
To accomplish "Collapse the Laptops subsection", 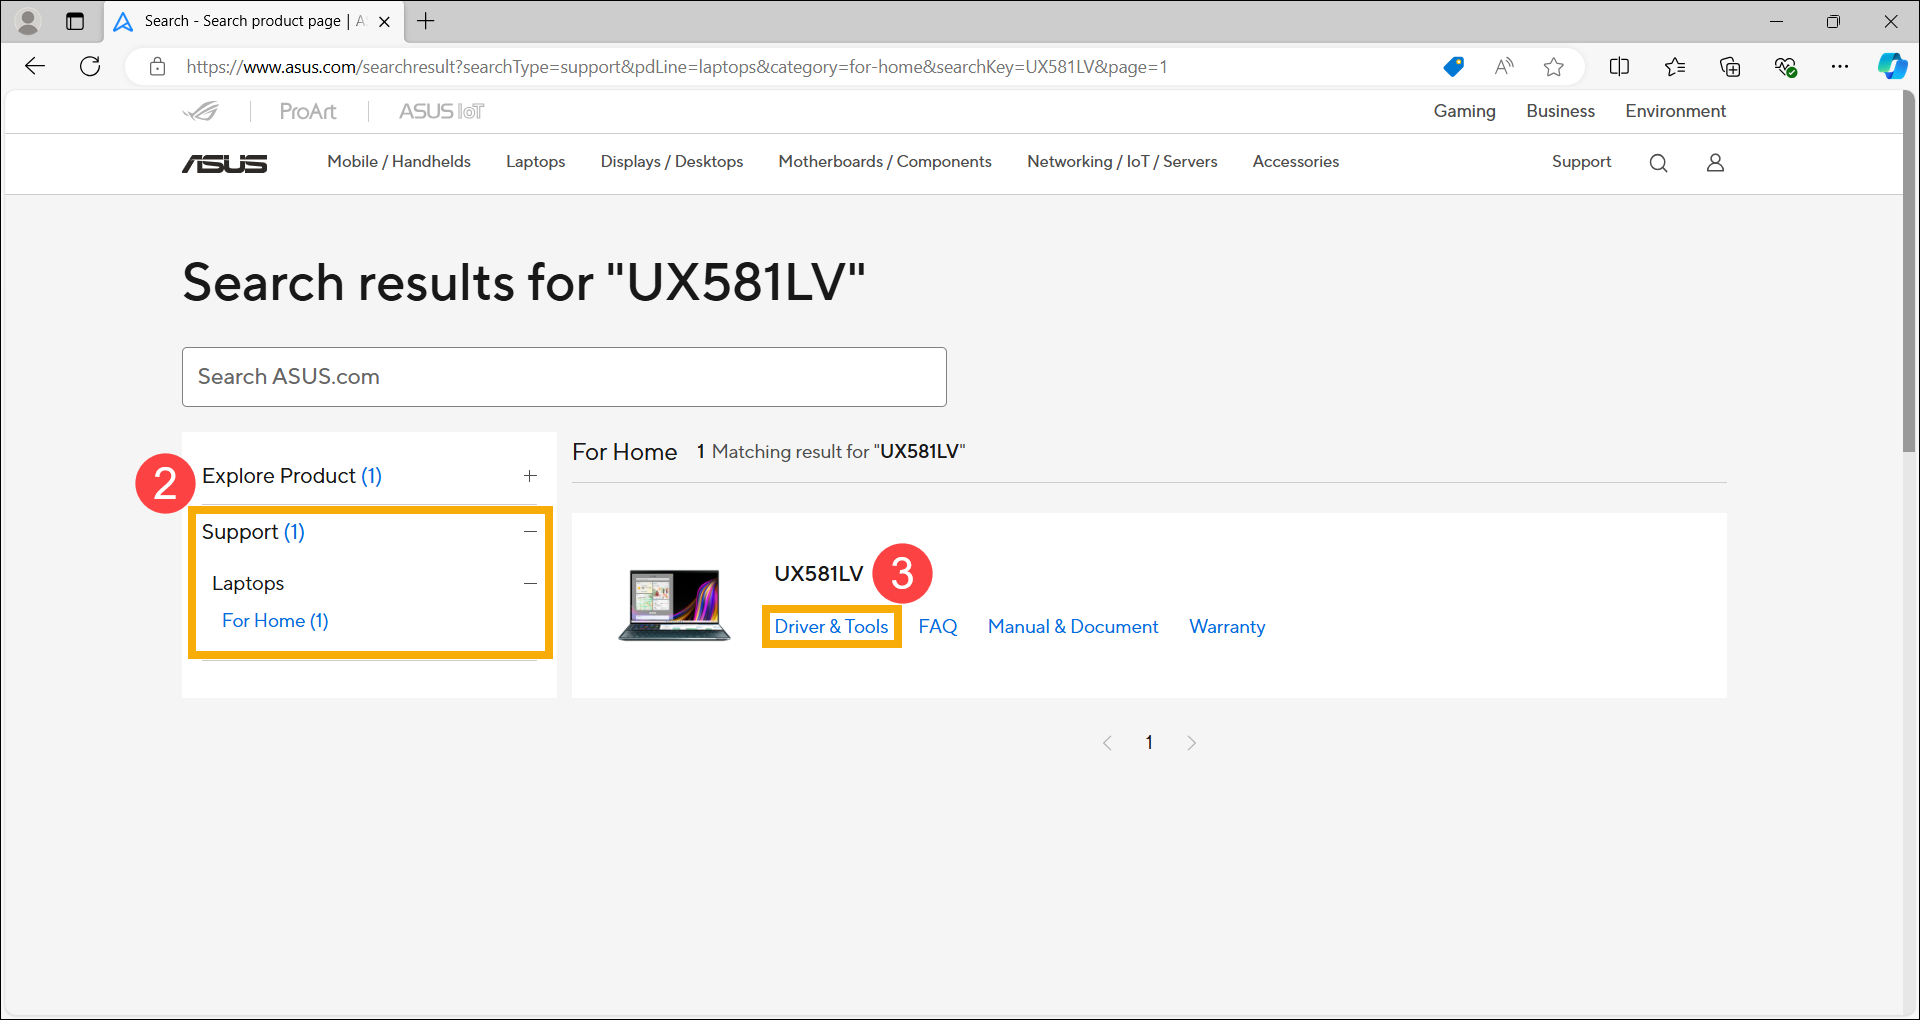I will tap(530, 584).
